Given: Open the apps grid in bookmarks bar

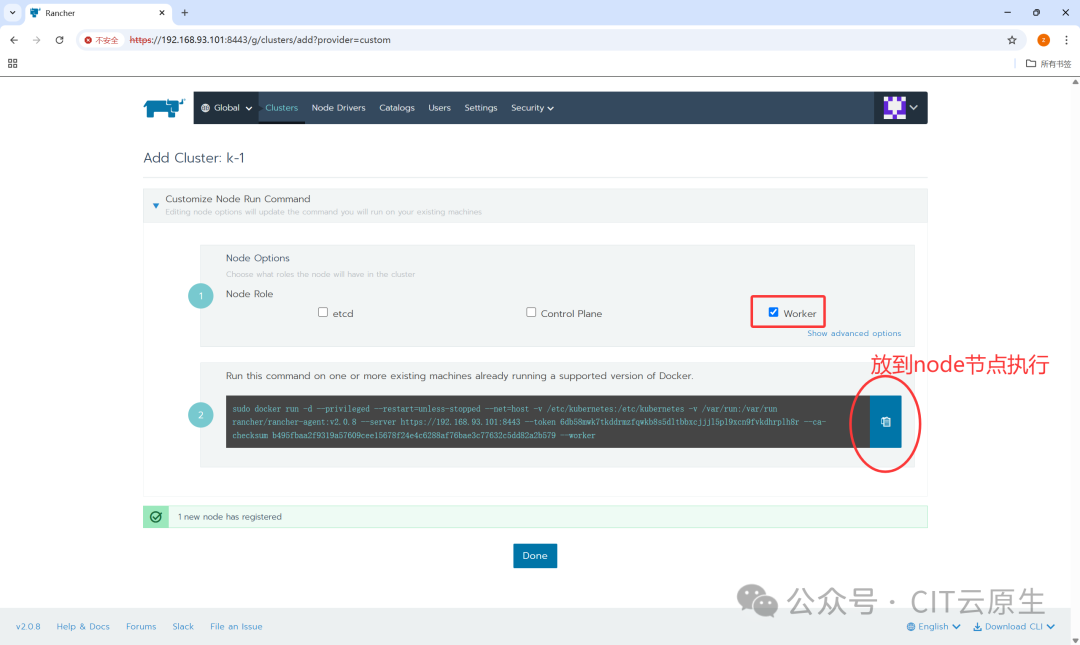Looking at the screenshot, I should click(x=12, y=63).
